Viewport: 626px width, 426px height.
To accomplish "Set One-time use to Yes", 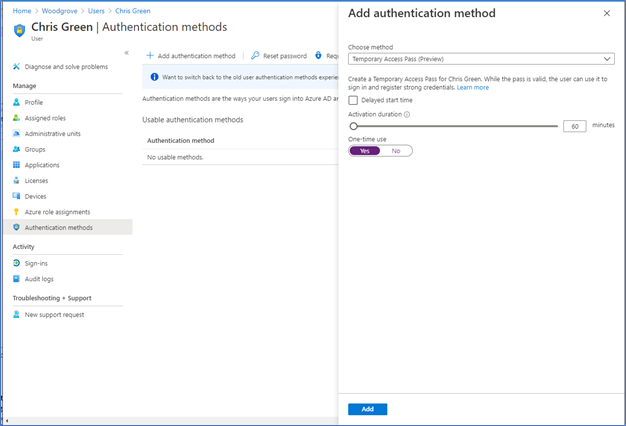I will [x=365, y=151].
